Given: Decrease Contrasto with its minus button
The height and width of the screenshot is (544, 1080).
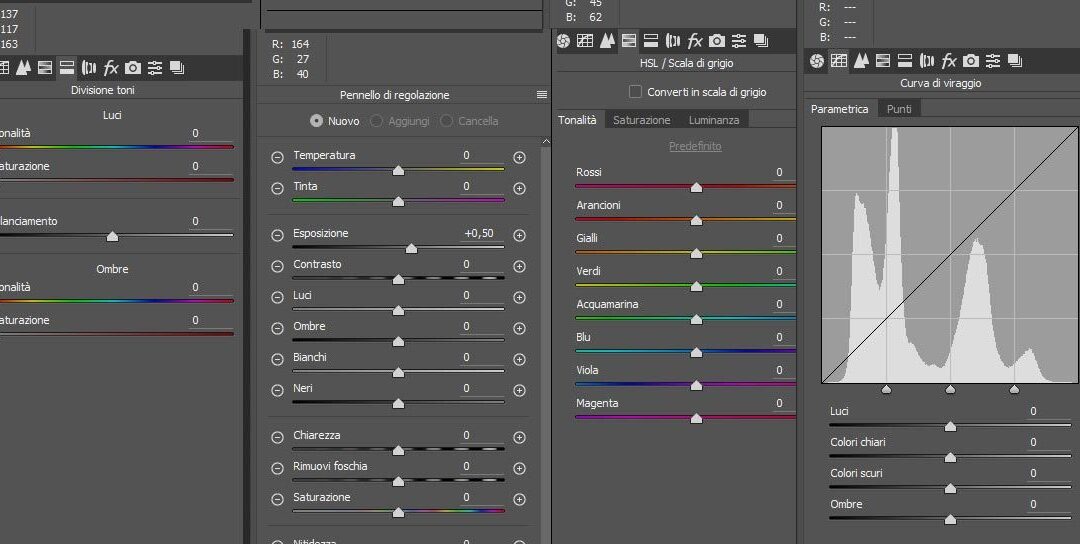Looking at the screenshot, I should point(278,266).
